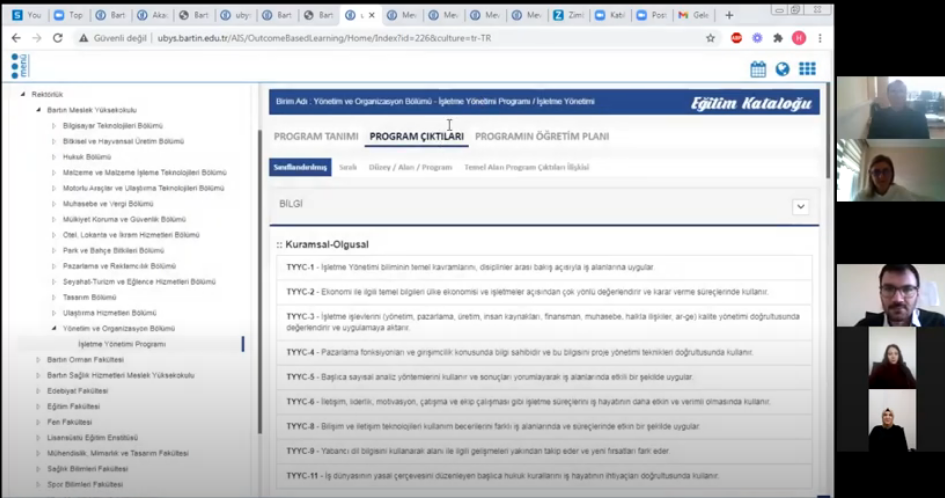The image size is (945, 498).
Task: Click the browser back arrow
Action: pos(16,38)
